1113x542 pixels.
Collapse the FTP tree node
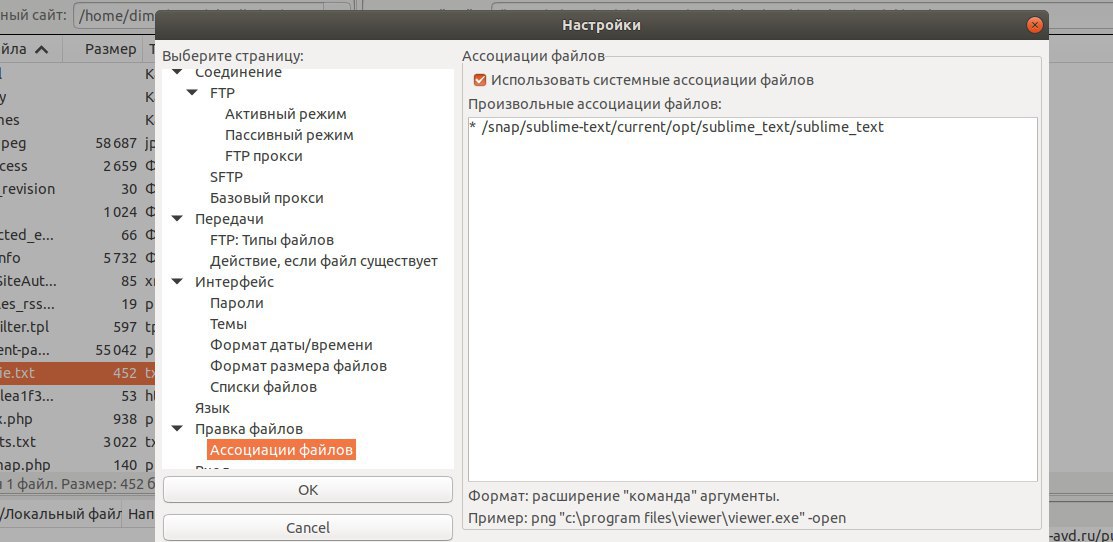coord(192,93)
